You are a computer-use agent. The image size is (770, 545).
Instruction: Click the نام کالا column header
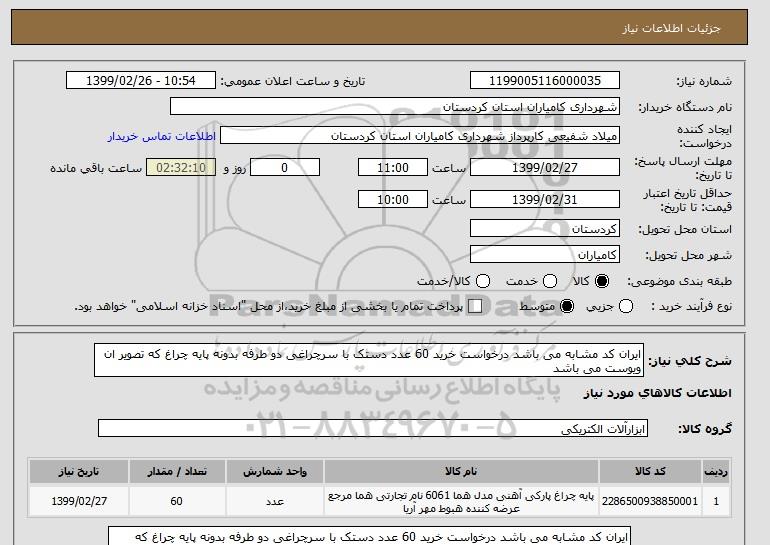pos(461,471)
